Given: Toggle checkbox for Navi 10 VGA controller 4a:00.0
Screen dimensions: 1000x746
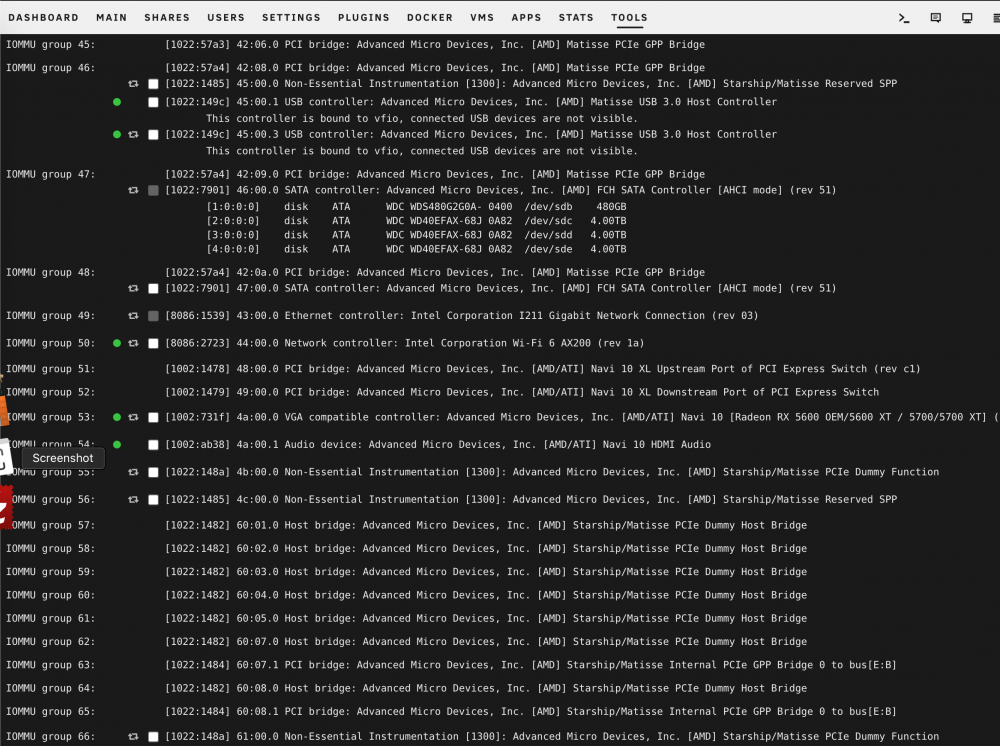Looking at the screenshot, I should click(153, 418).
